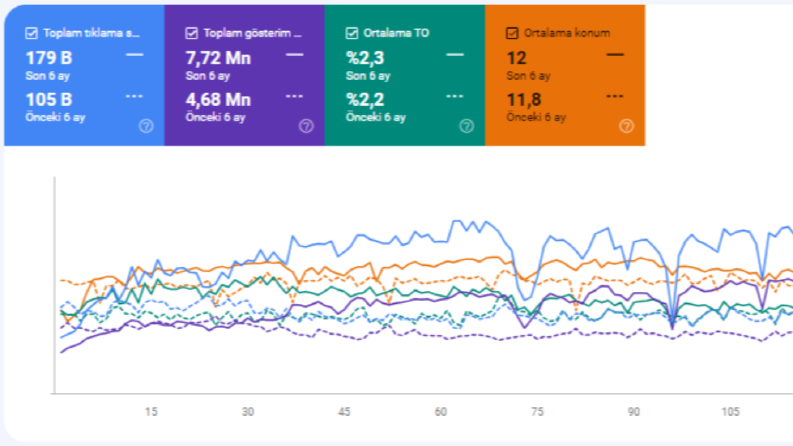793x446 pixels.
Task: Click solid line legend on purple card
Action: pyautogui.click(x=295, y=54)
